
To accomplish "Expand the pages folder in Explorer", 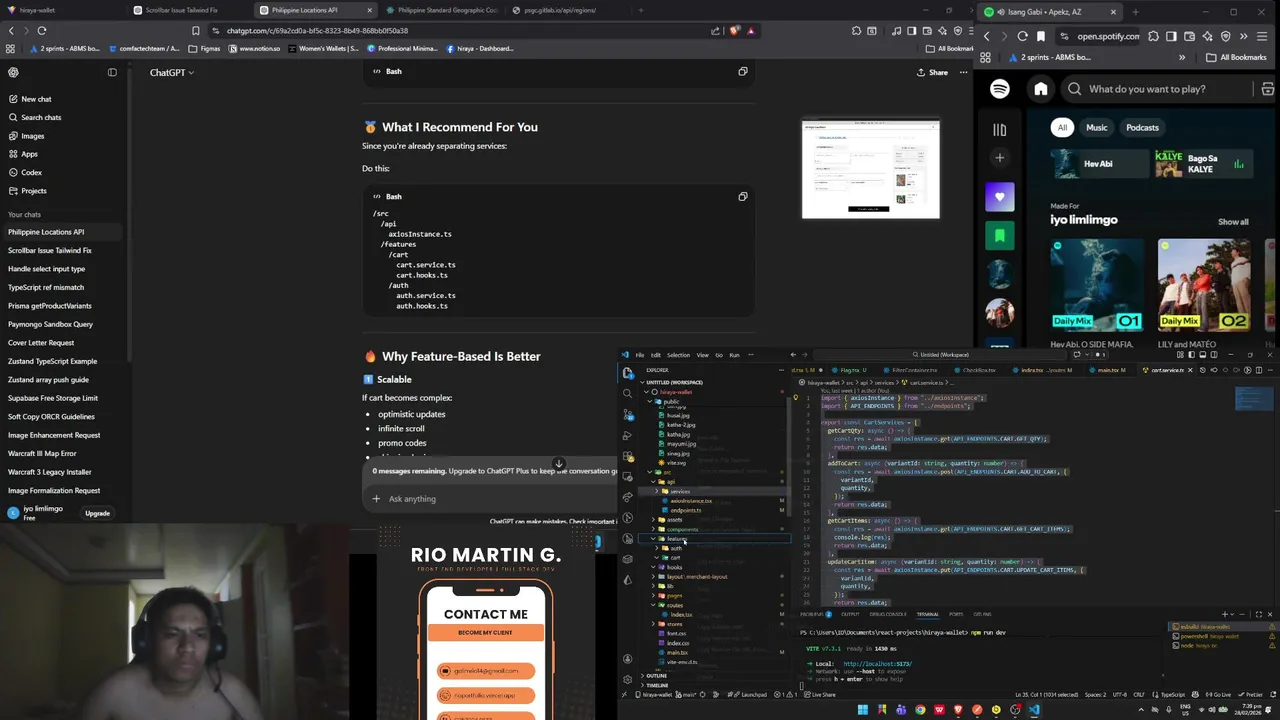I will point(672,595).
